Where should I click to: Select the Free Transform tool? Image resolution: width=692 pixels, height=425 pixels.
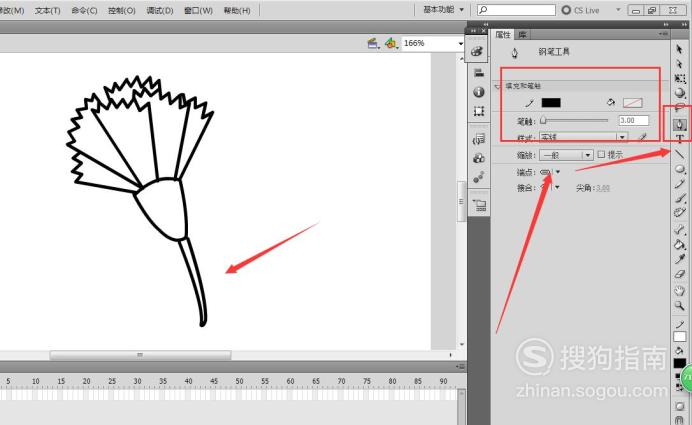680,79
